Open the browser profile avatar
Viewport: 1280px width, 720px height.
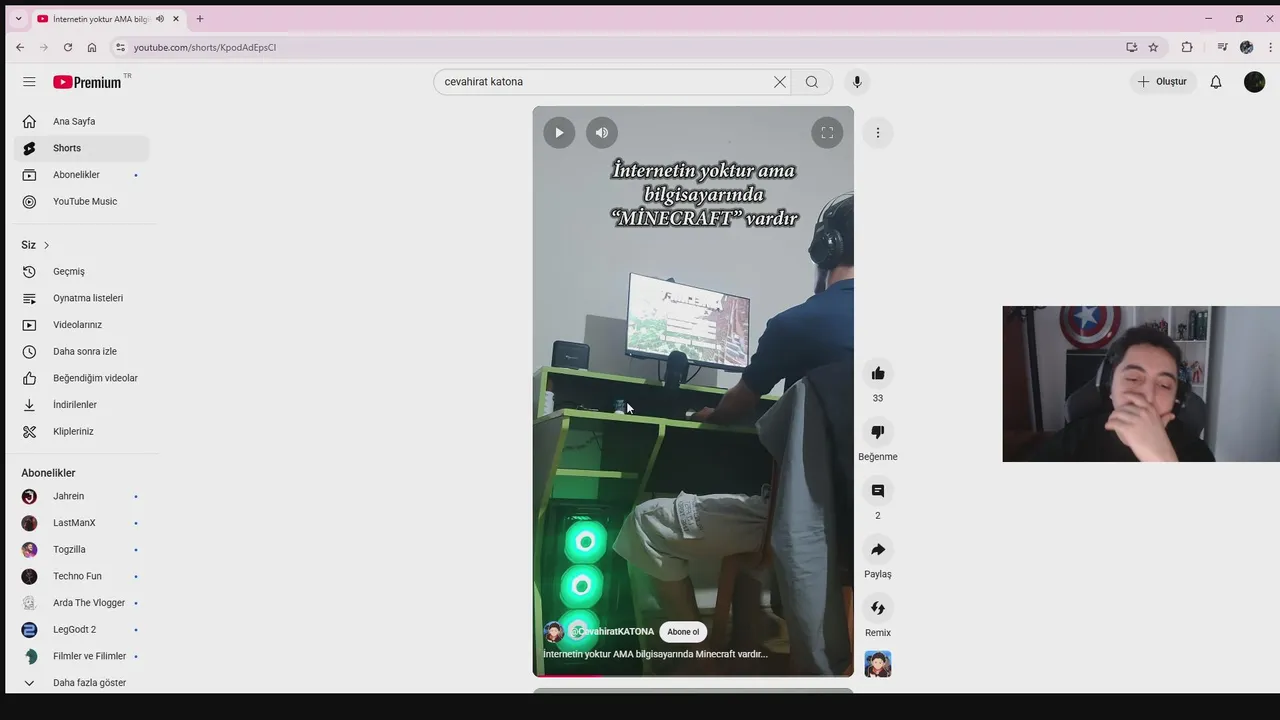click(1246, 47)
